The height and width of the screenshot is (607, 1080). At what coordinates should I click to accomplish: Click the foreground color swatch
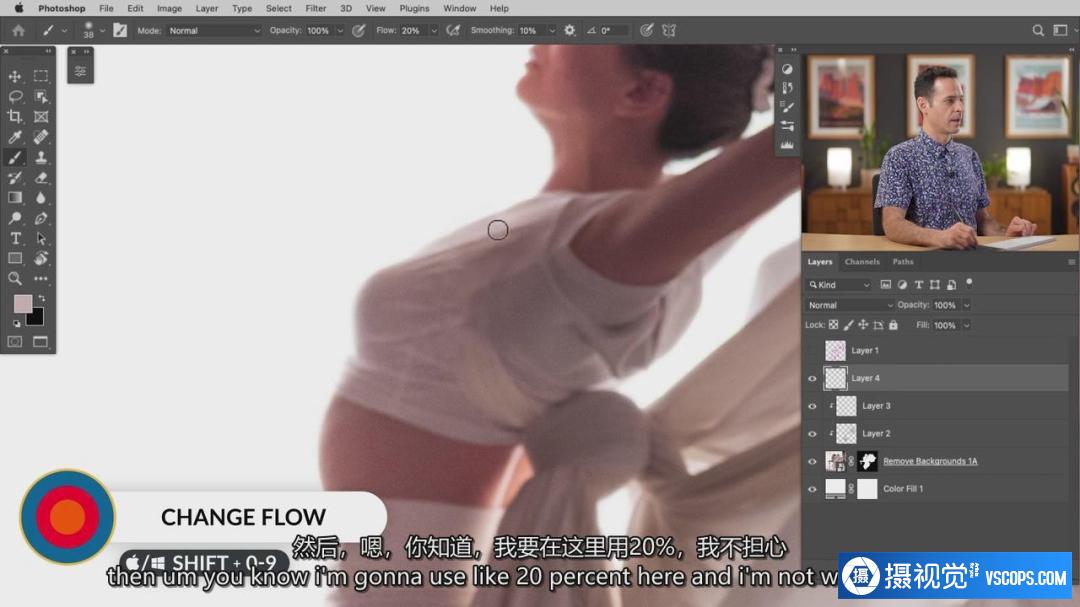(21, 304)
